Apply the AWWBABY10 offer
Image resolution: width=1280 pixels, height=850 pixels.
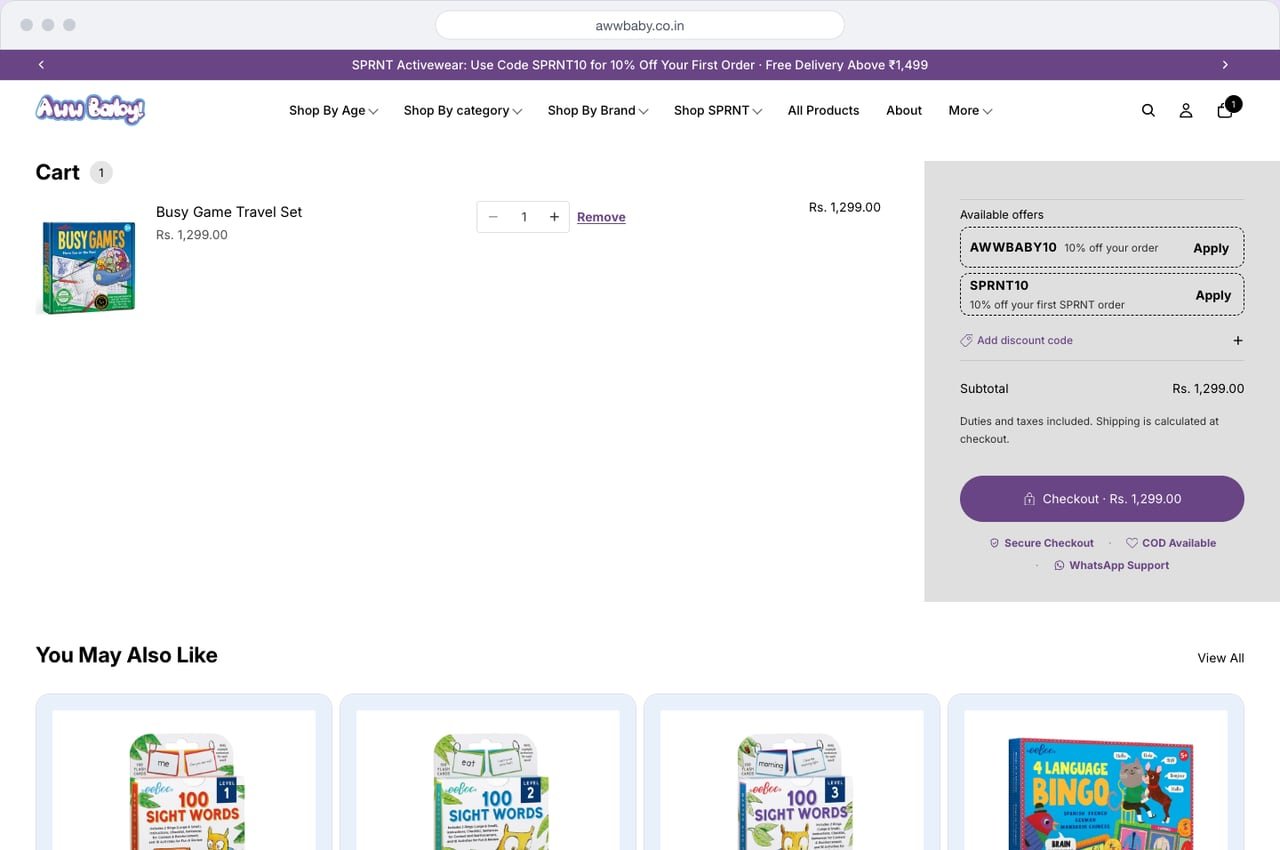click(x=1211, y=248)
